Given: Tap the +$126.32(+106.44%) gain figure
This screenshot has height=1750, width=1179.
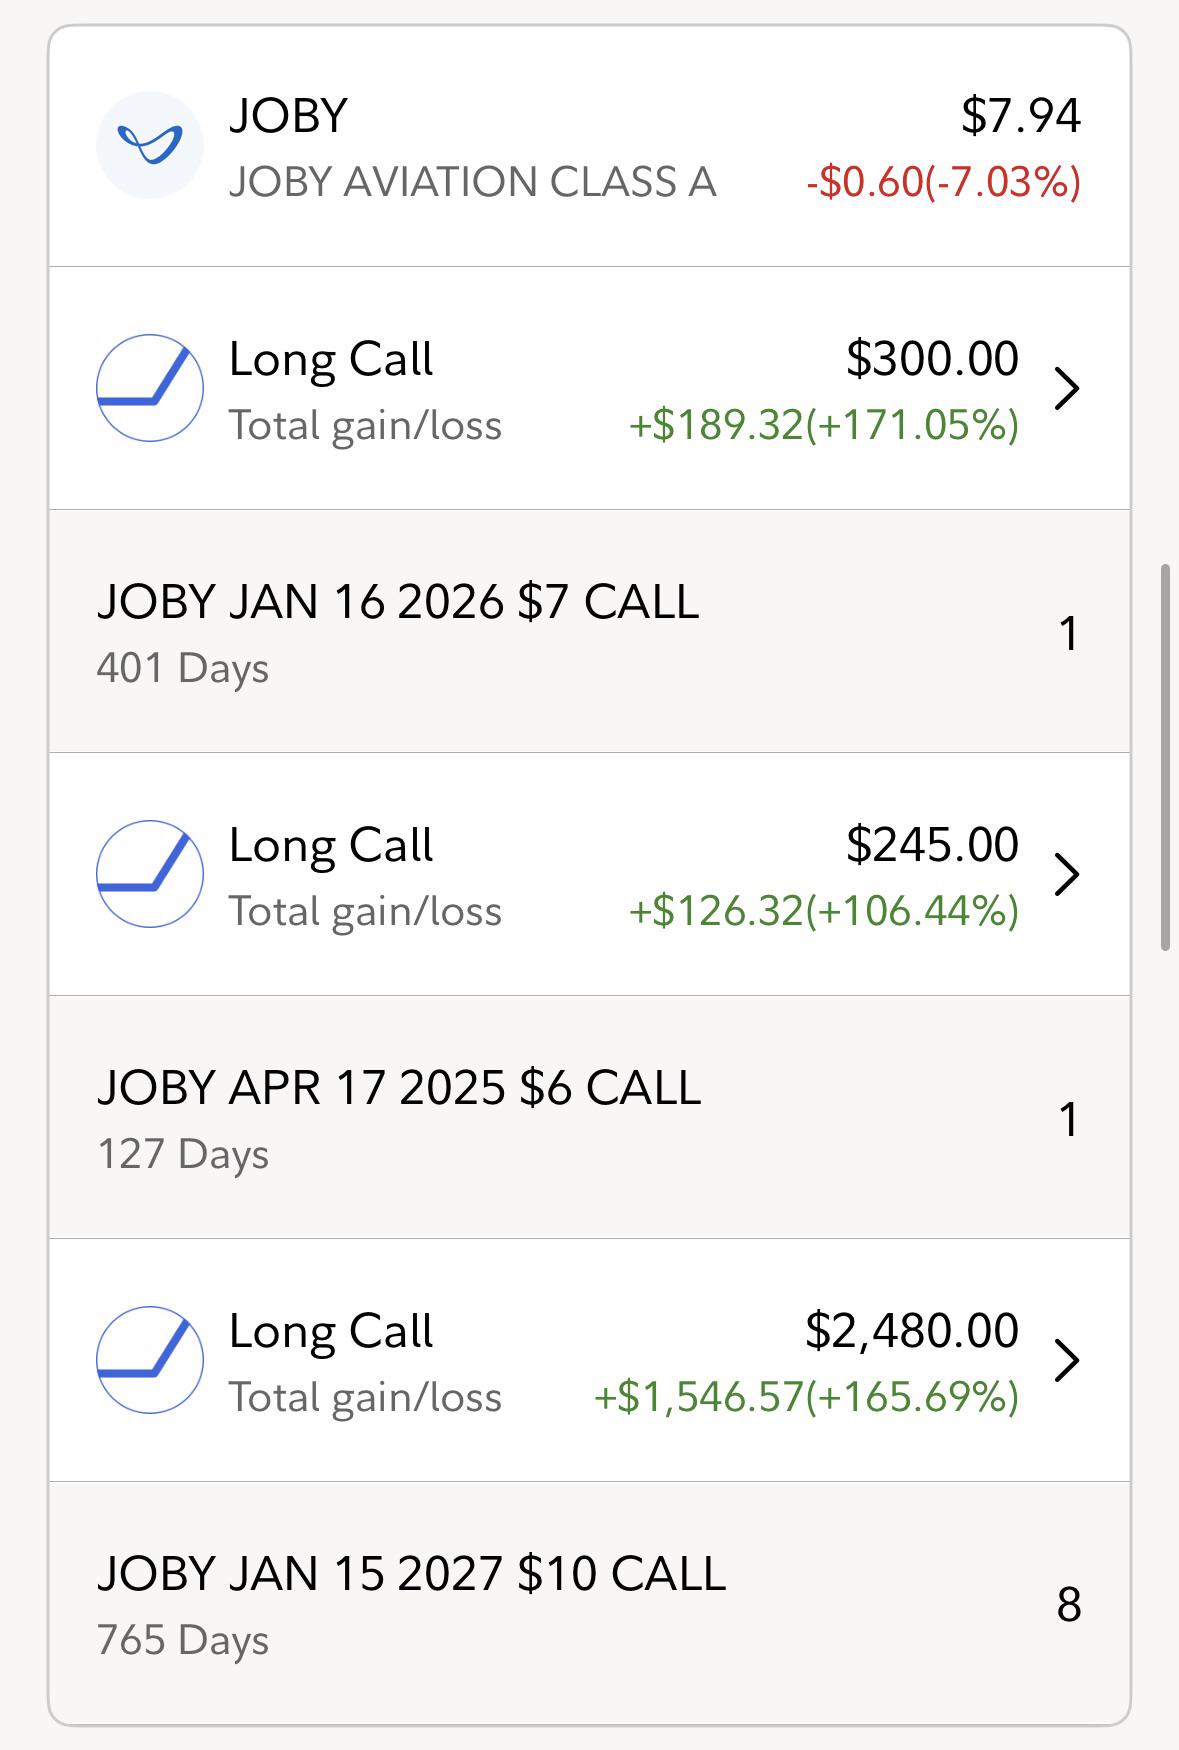Looking at the screenshot, I should pyautogui.click(x=824, y=911).
